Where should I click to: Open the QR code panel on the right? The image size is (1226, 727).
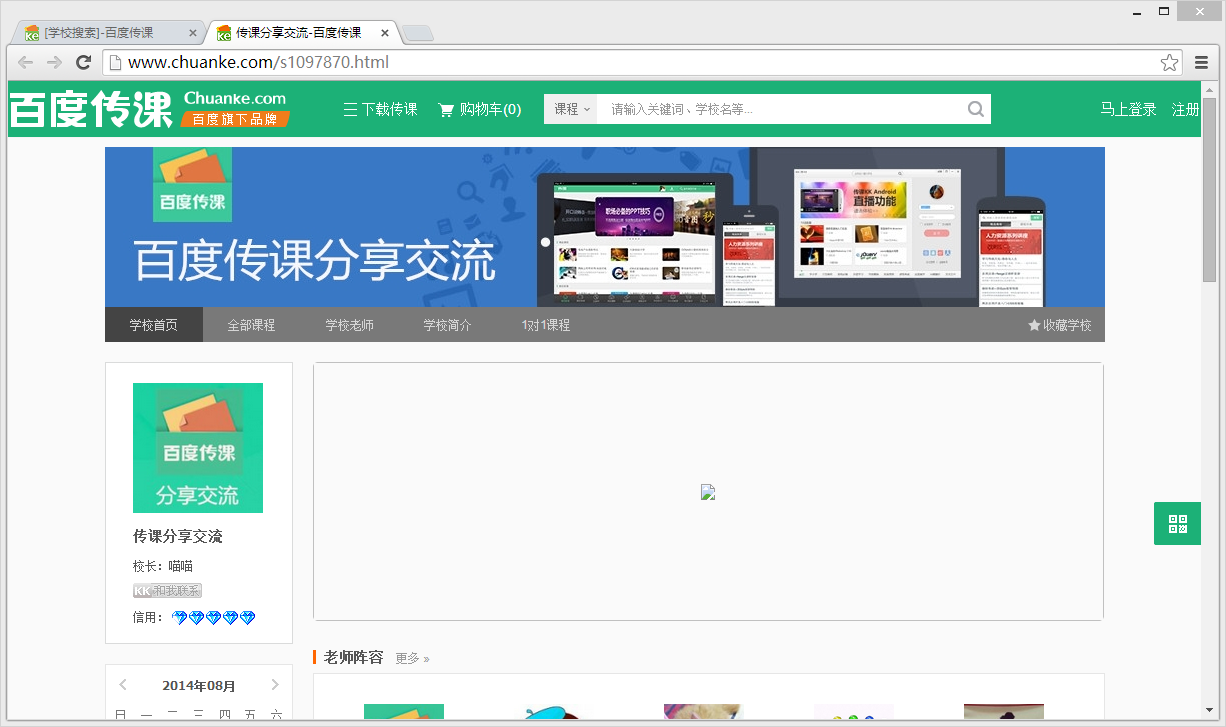click(x=1177, y=523)
